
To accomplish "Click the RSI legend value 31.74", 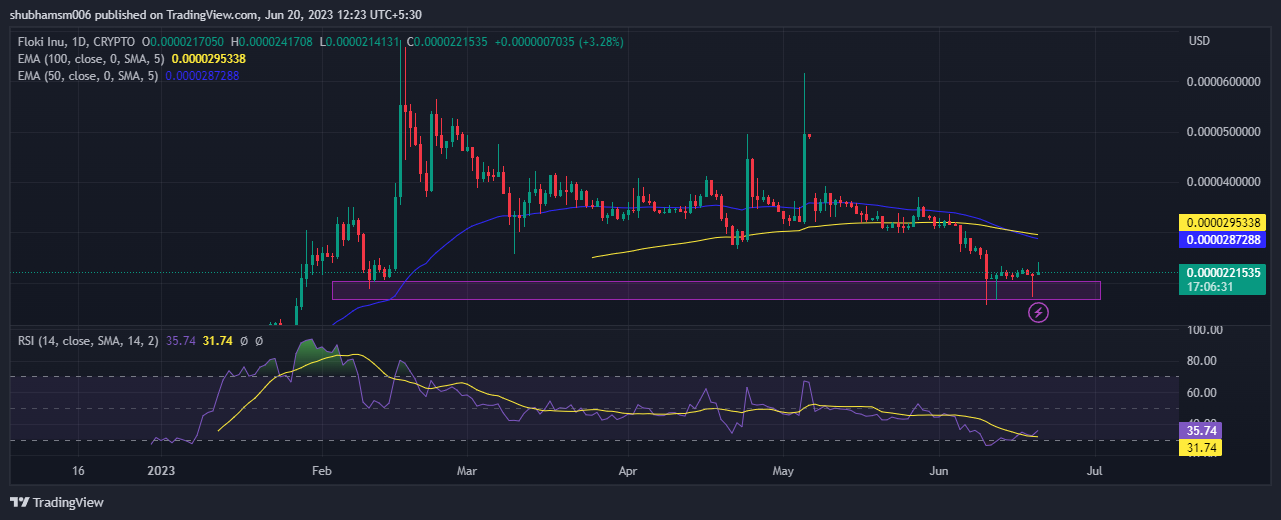I will (x=218, y=341).
